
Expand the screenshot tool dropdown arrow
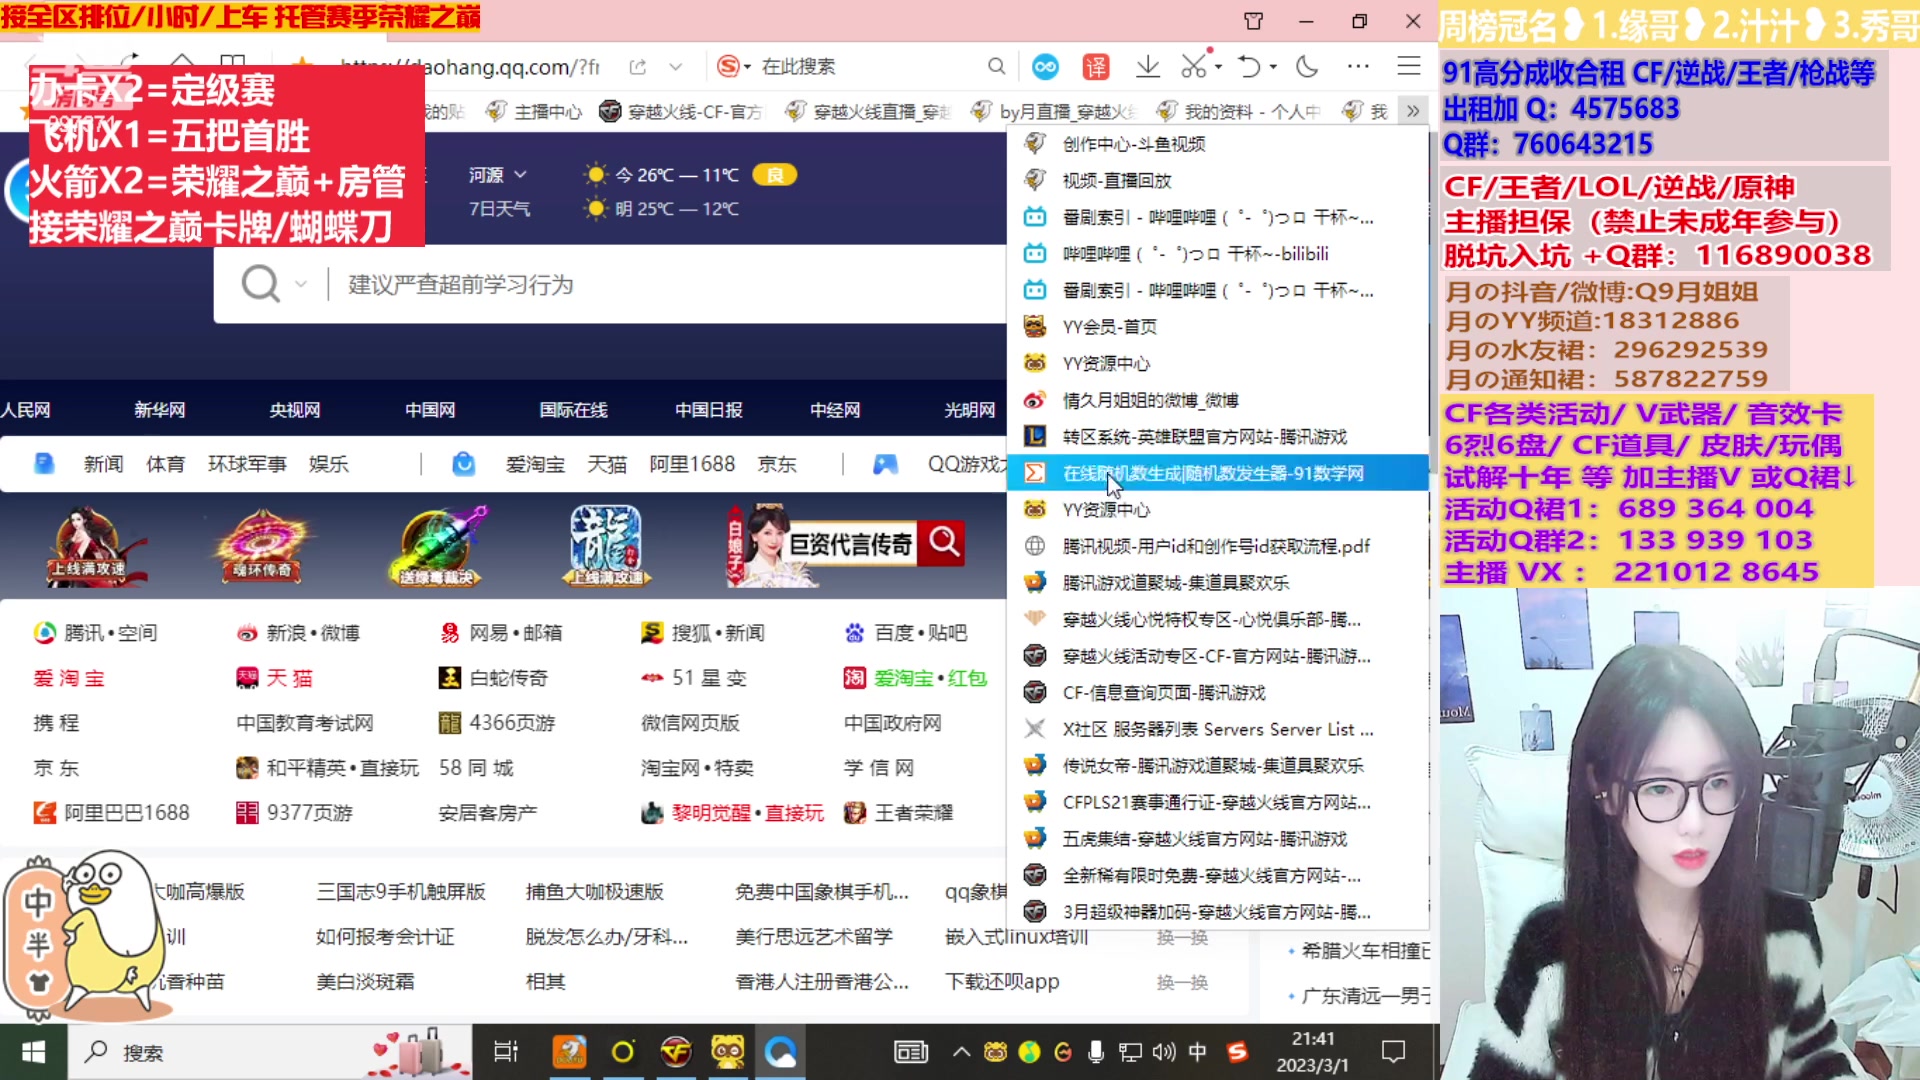tap(1218, 67)
